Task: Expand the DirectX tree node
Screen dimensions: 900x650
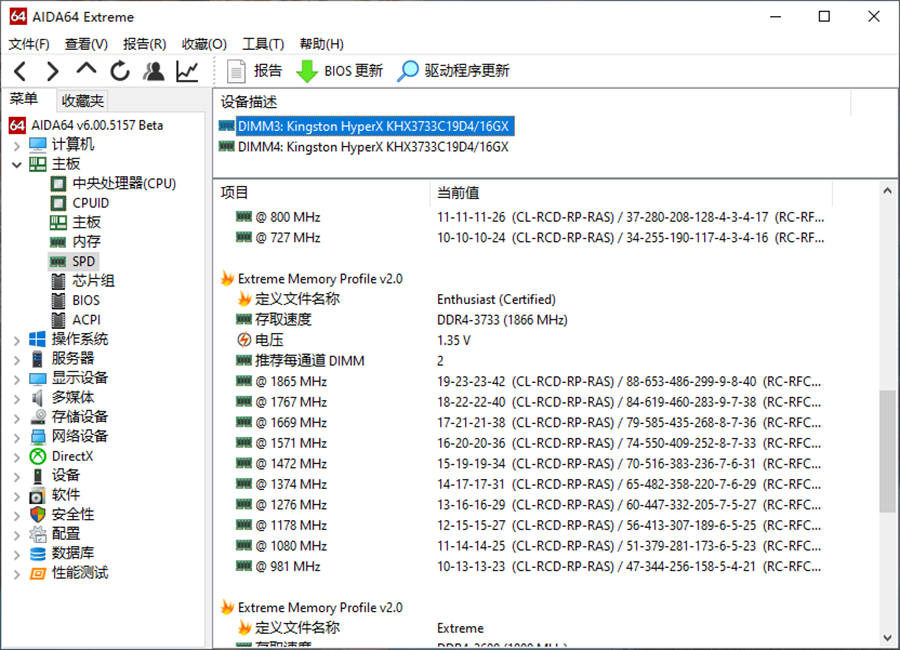Action: pyautogui.click(x=17, y=456)
